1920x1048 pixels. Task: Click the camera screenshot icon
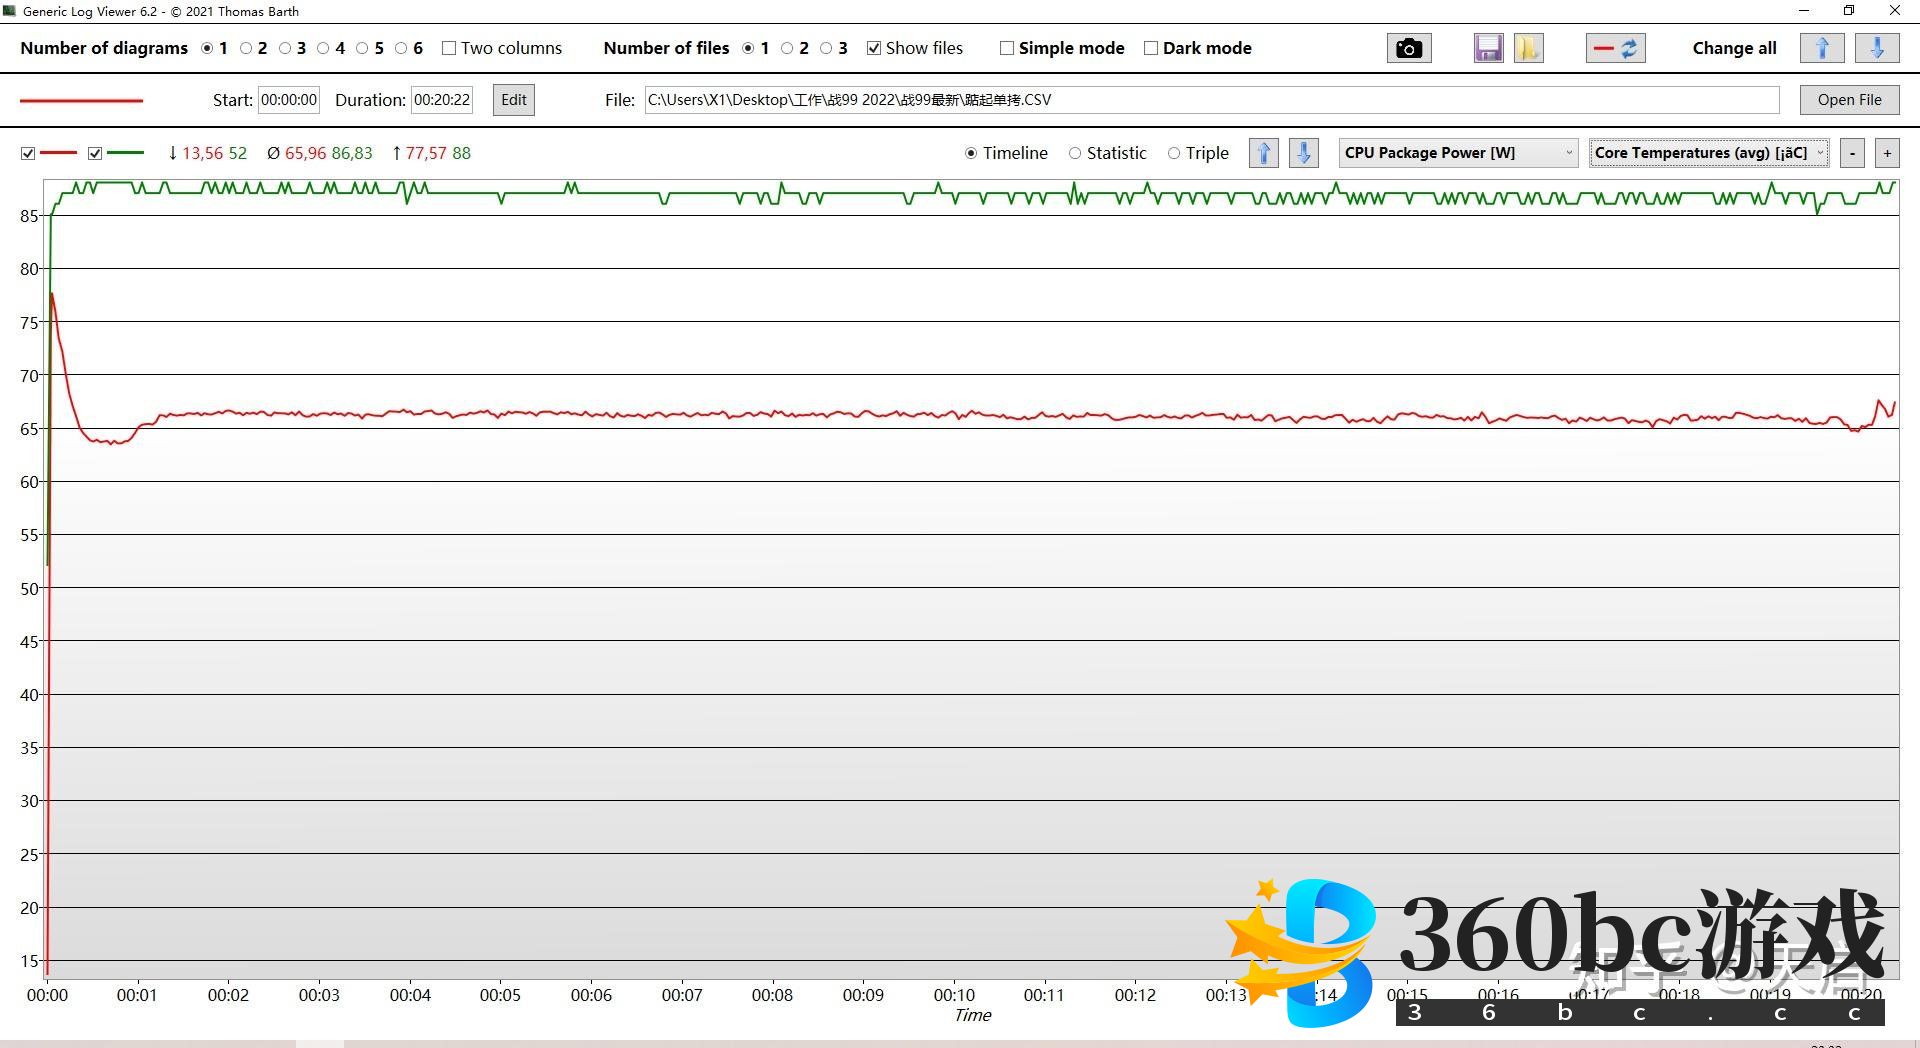tap(1408, 48)
